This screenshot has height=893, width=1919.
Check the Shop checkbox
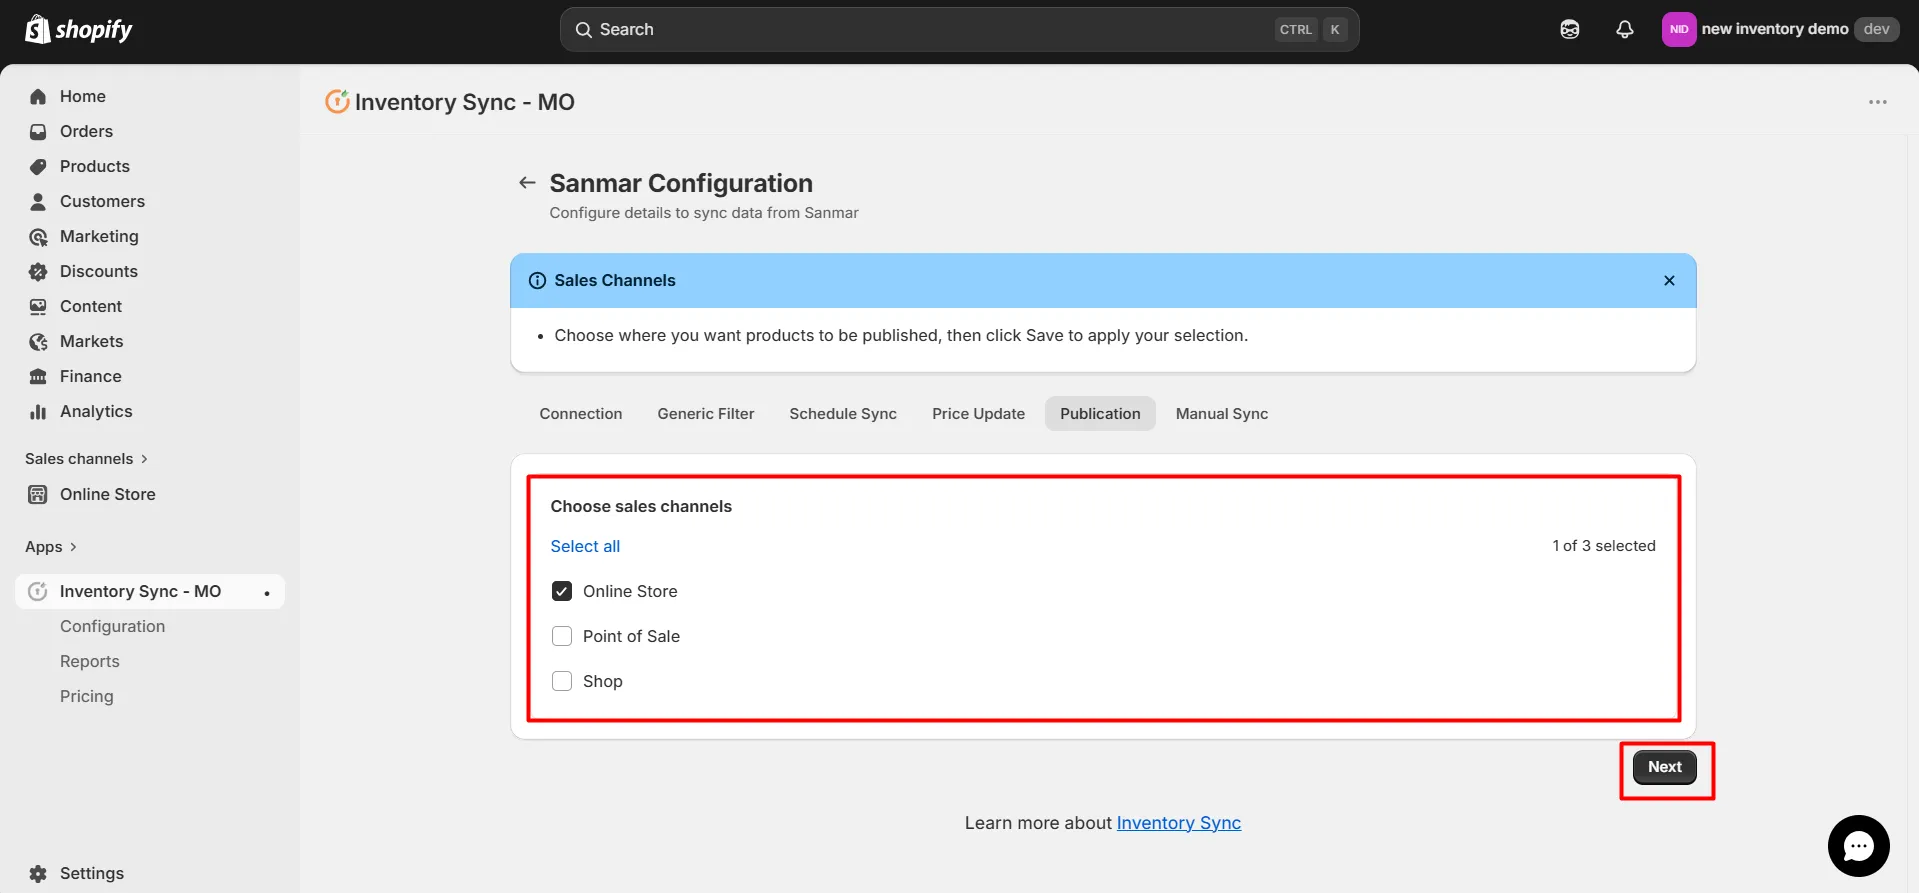(x=562, y=681)
